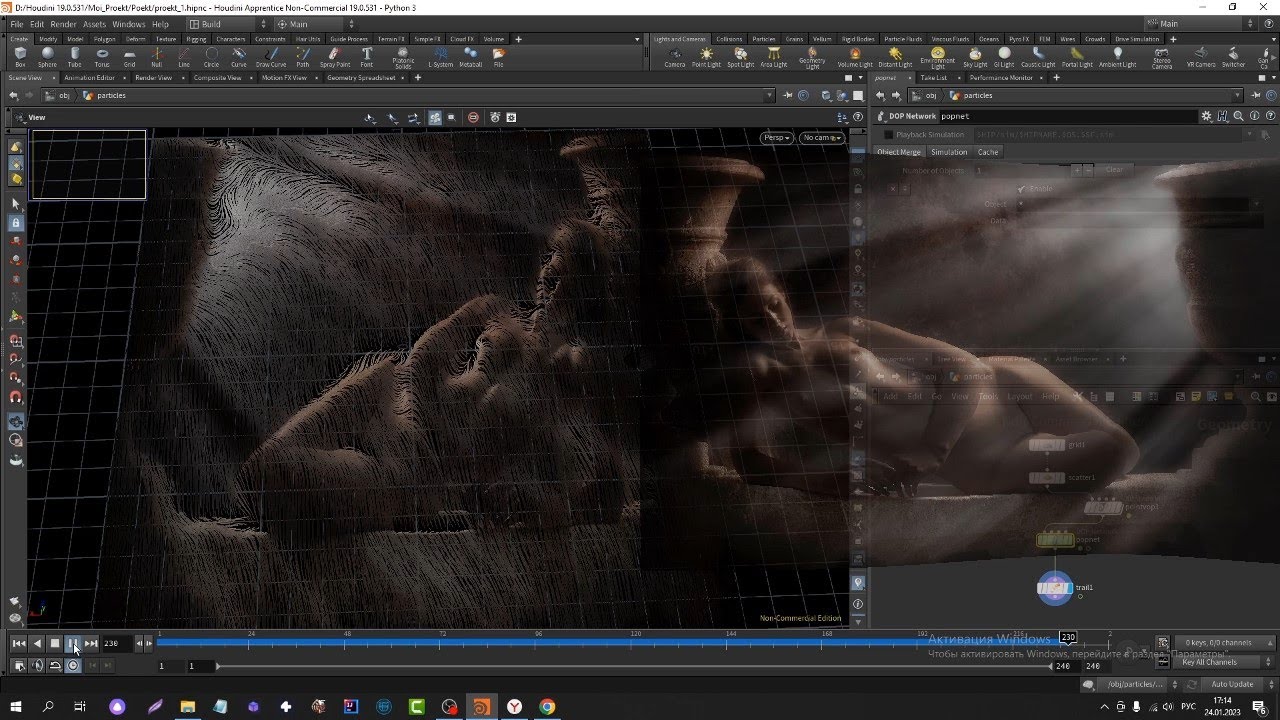Expand Key All Channels dropdown
Screen dimensions: 1280x720
(x=1224, y=662)
